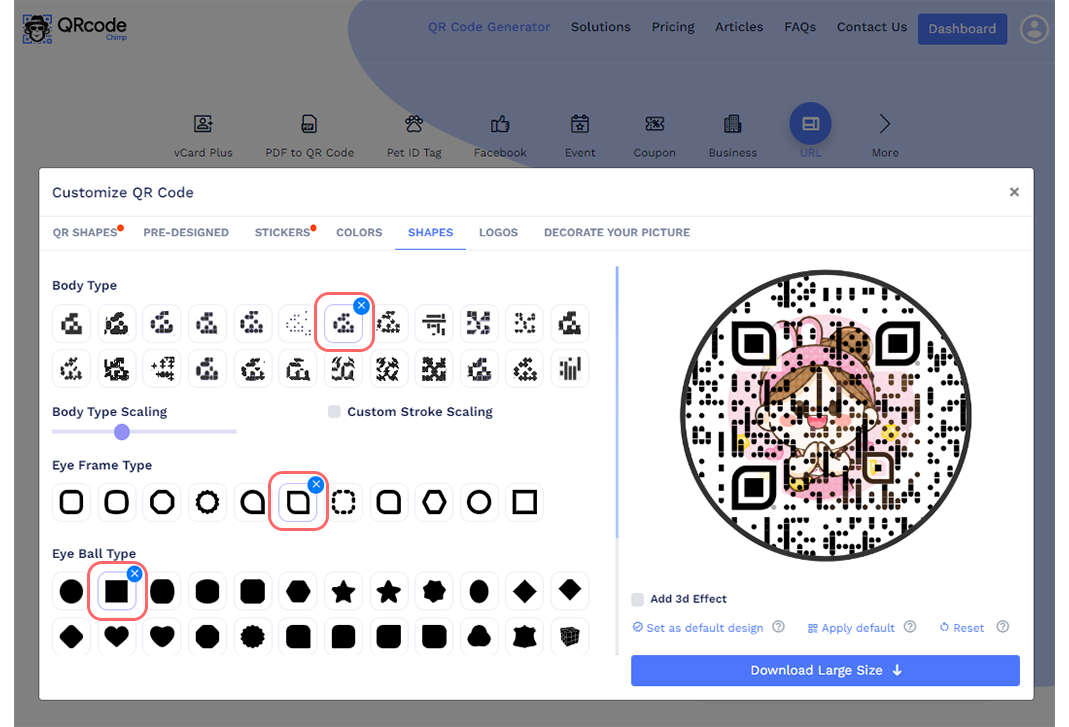This screenshot has height=727, width=1069.
Task: Go to the Pricing menu item
Action: (x=672, y=27)
